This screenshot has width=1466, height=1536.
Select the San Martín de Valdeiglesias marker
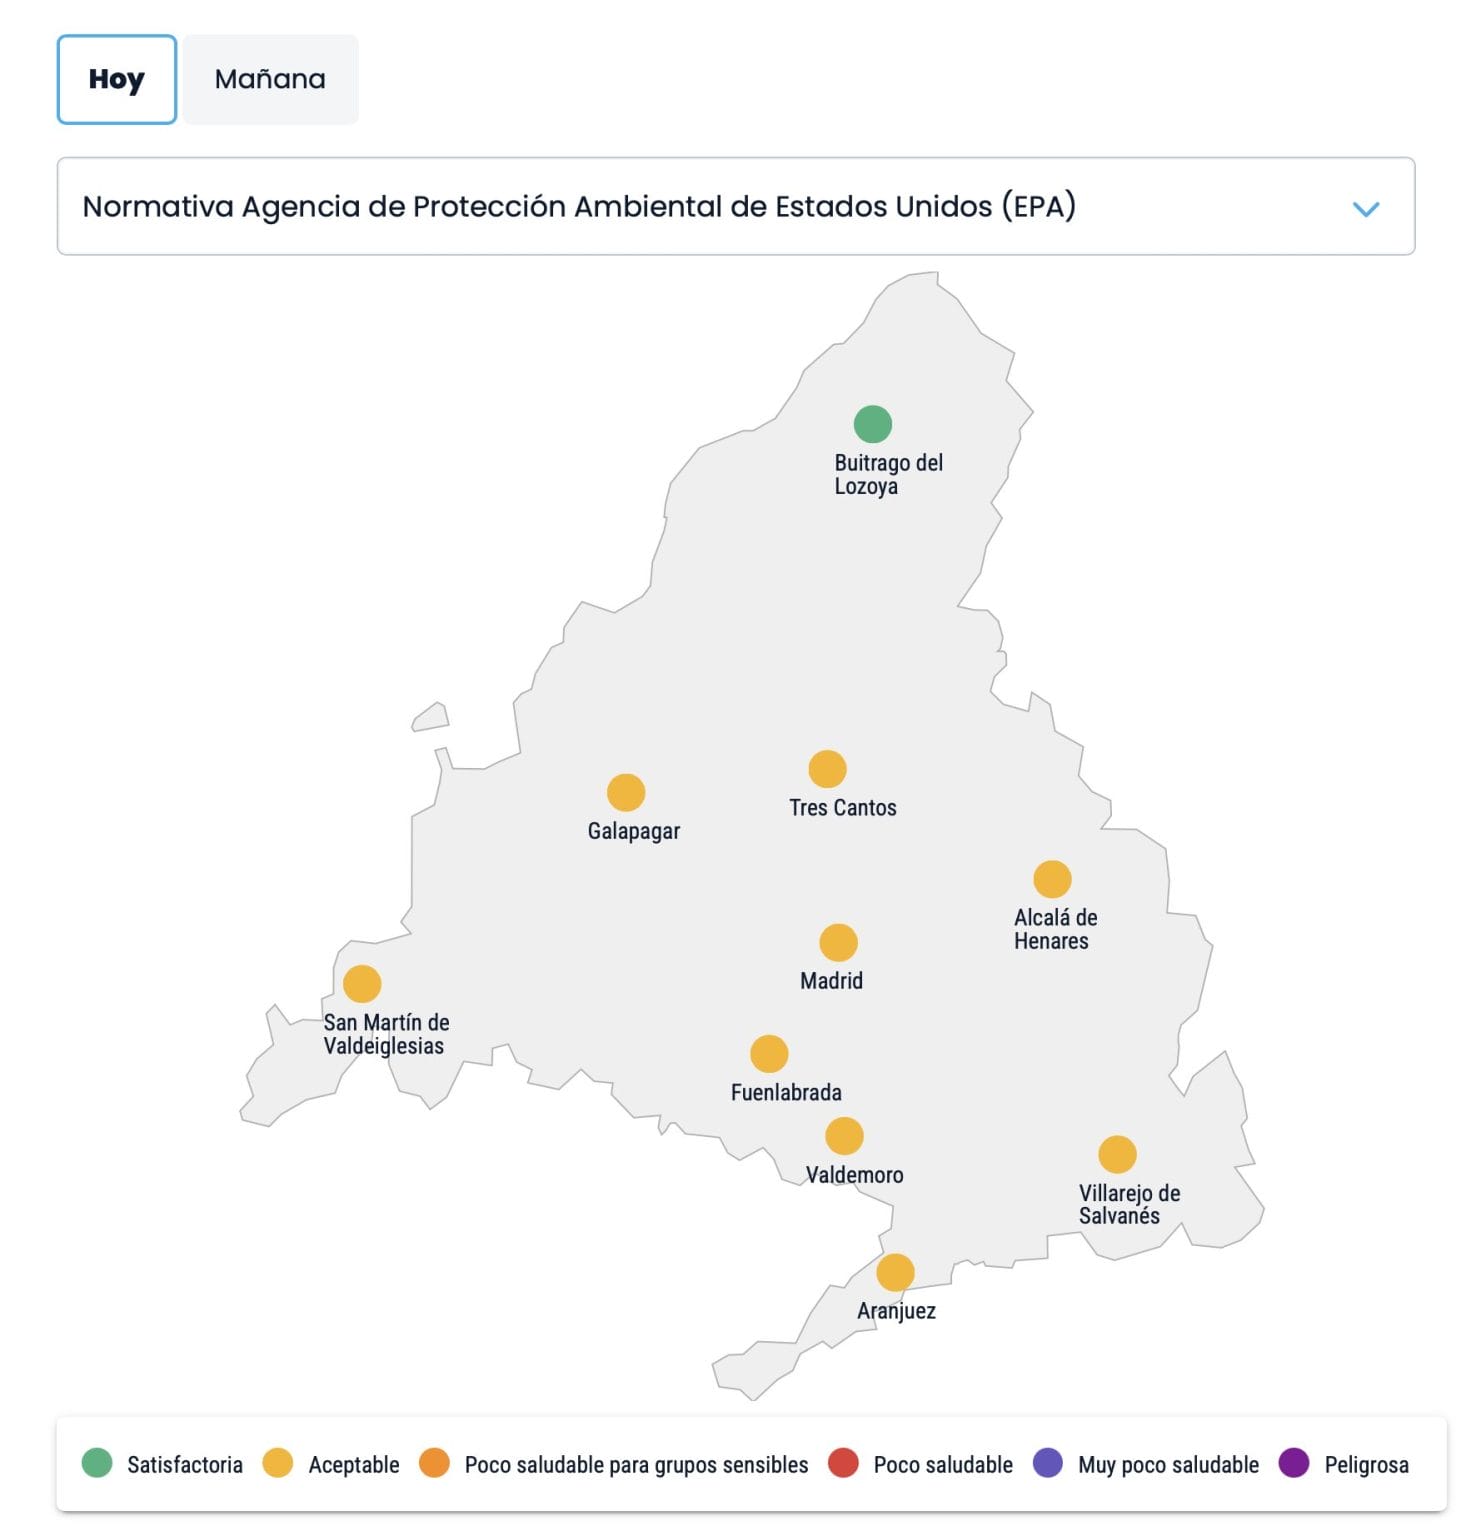click(362, 984)
